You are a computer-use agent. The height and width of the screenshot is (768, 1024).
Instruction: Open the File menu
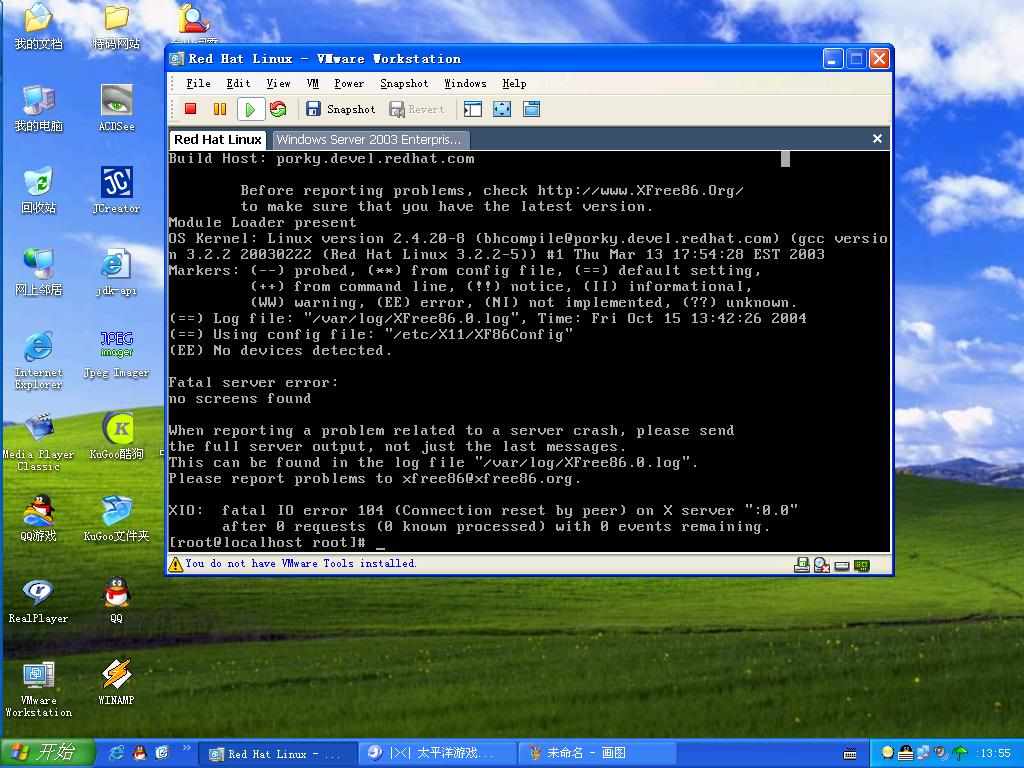[198, 84]
